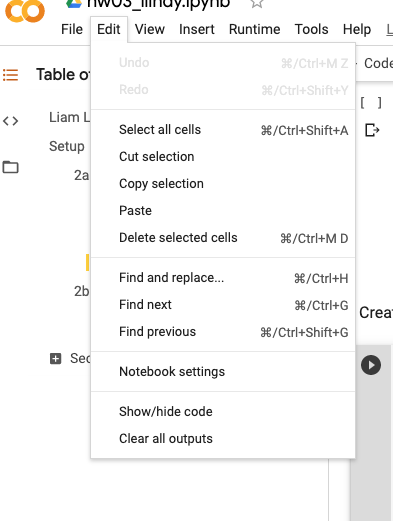
Task: Click Delete selected cells
Action: click(x=223, y=238)
